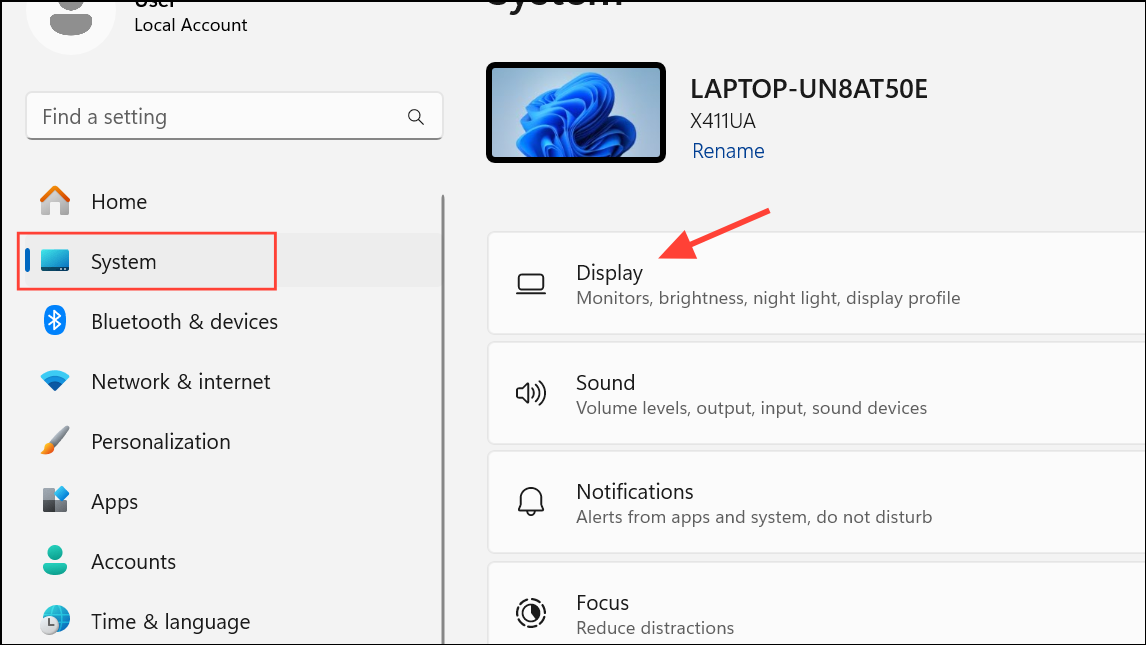The height and width of the screenshot is (645, 1146).
Task: Click the Notifications bell icon
Action: pyautogui.click(x=531, y=501)
